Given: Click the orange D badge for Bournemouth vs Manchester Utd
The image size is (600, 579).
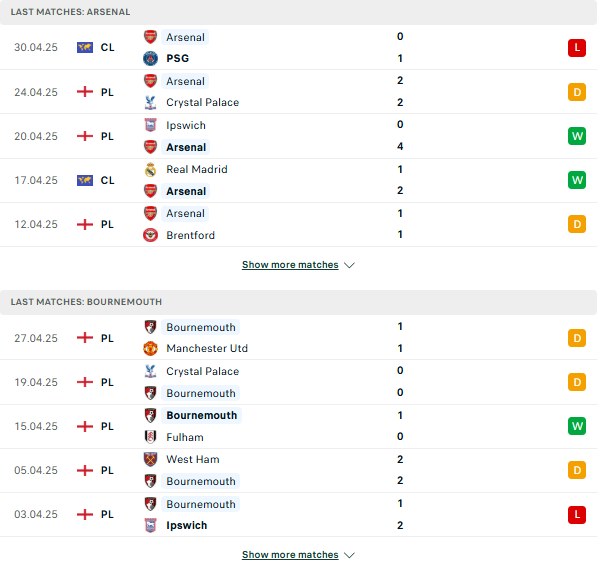Looking at the screenshot, I should [x=577, y=338].
